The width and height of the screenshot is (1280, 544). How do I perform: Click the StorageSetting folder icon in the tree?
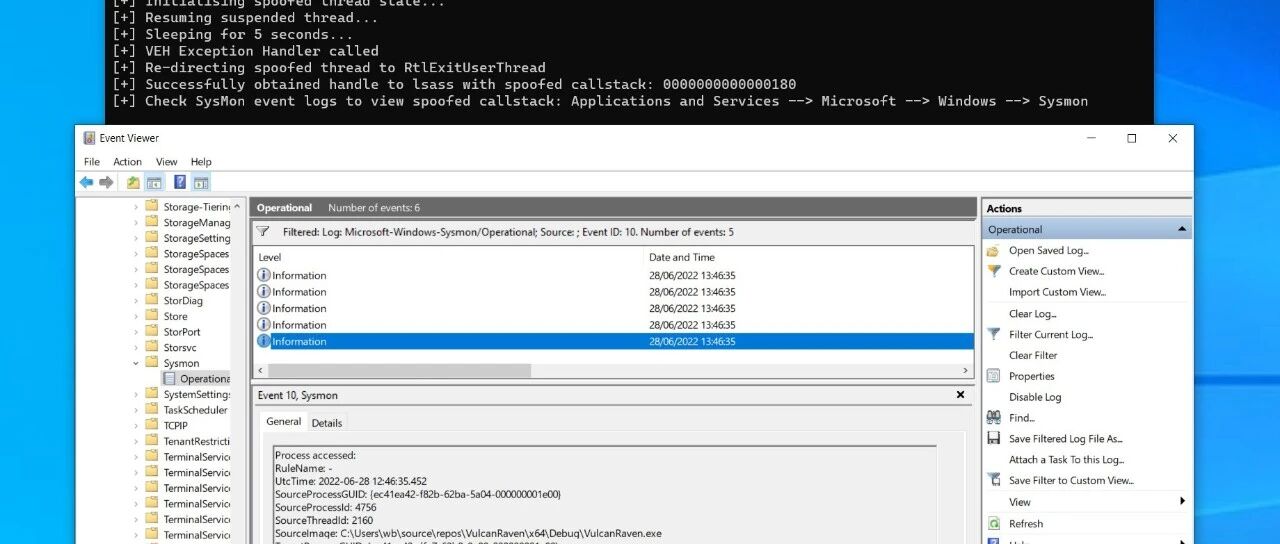coord(152,238)
